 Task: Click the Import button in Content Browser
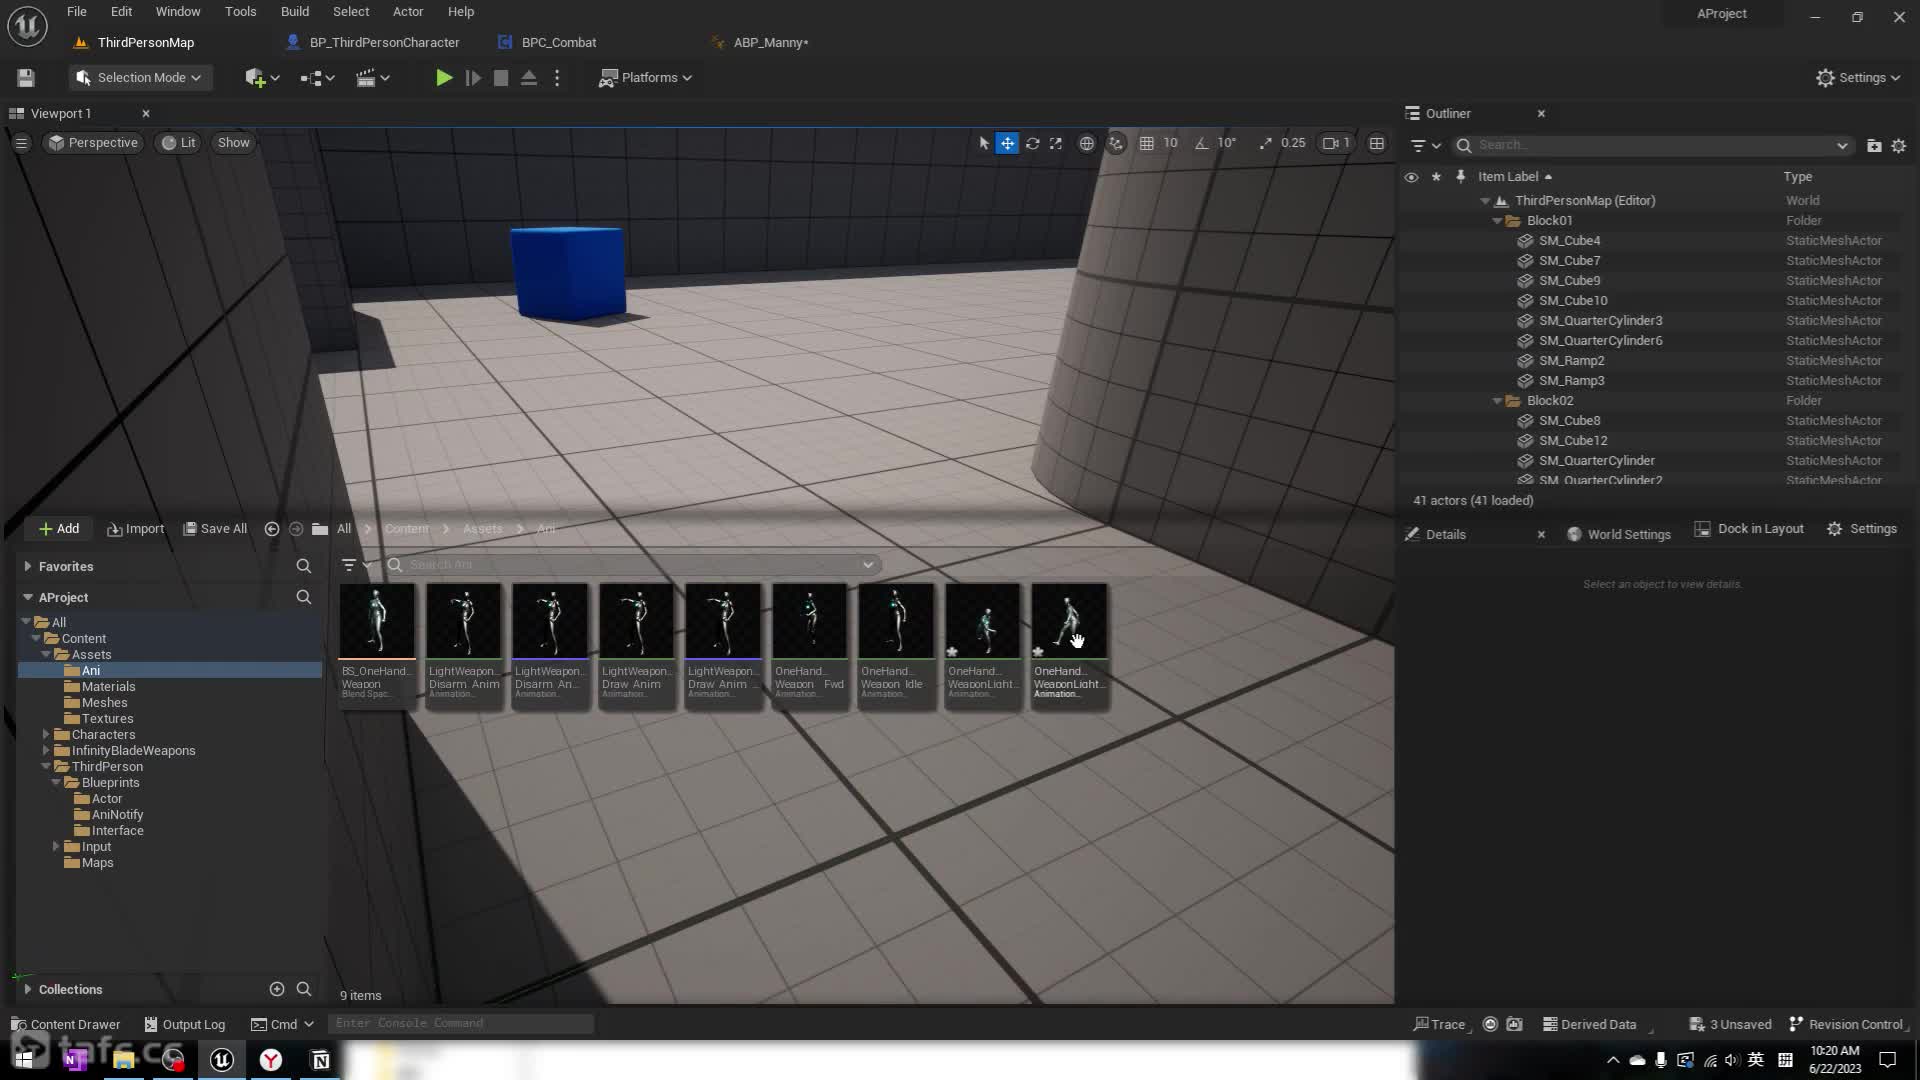point(136,529)
